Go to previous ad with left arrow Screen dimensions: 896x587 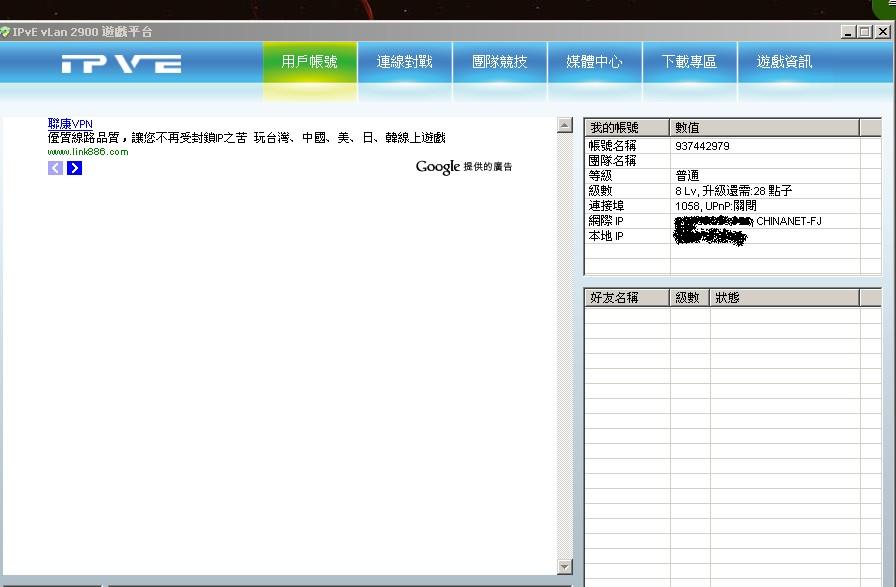pos(56,168)
